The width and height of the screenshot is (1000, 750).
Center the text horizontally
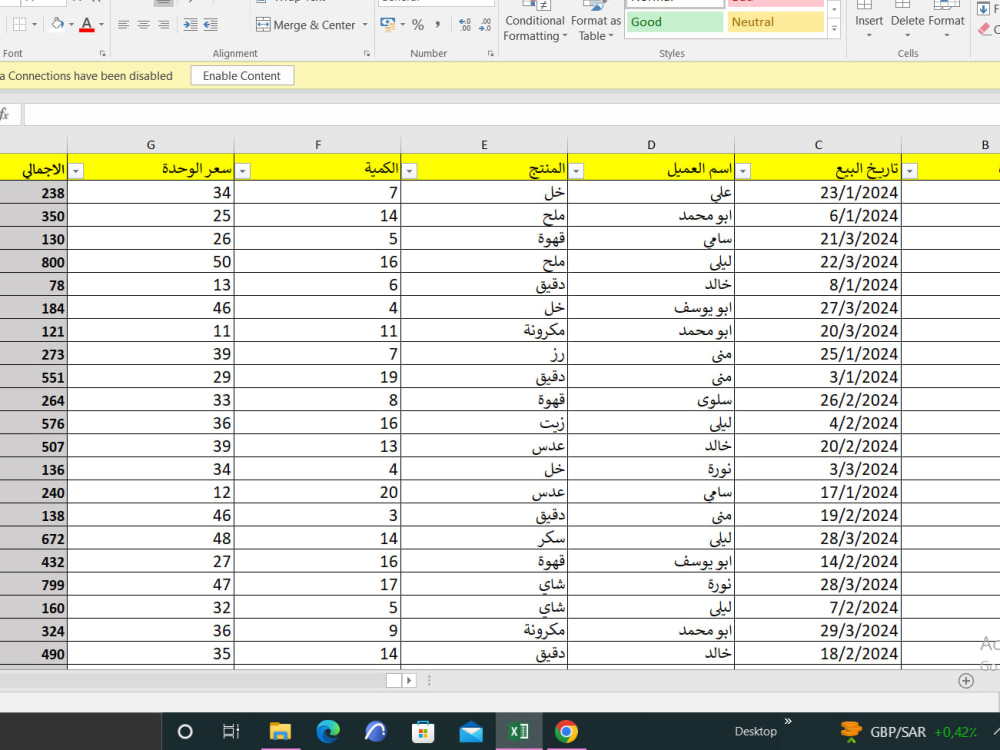[143, 24]
